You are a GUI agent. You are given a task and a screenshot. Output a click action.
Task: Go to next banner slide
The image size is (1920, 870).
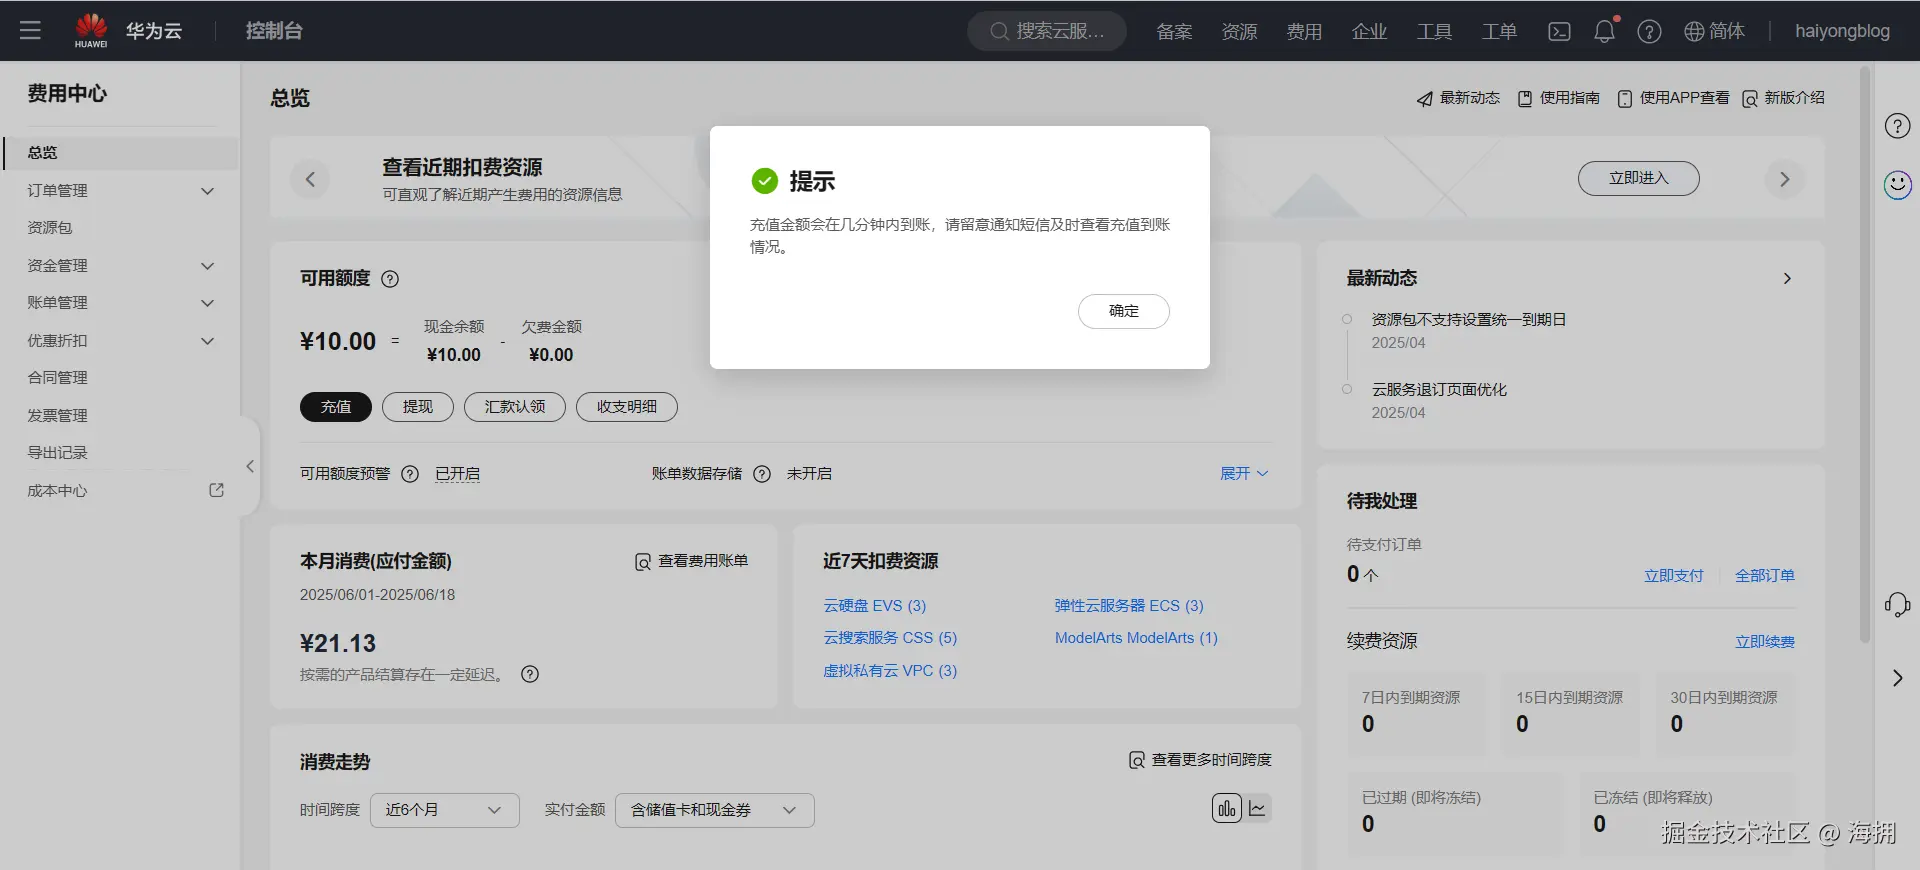(x=1785, y=179)
